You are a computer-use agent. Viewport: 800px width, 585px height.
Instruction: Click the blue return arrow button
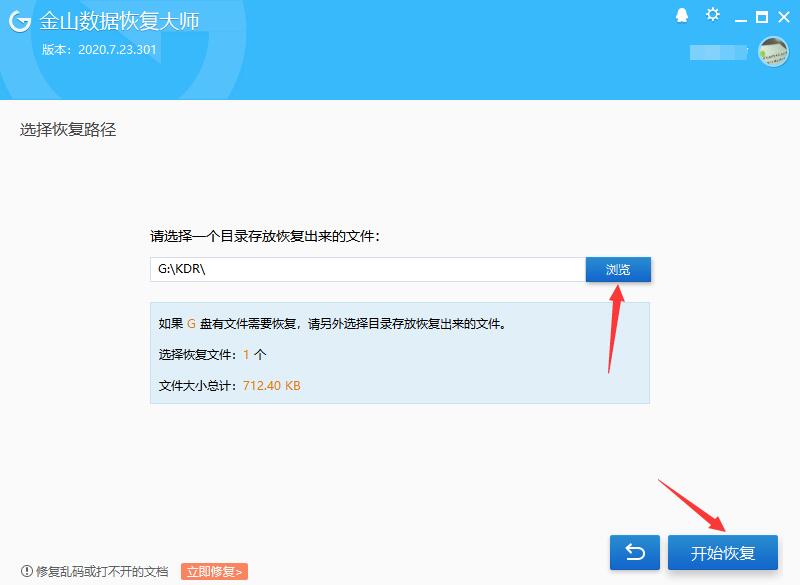[634, 551]
